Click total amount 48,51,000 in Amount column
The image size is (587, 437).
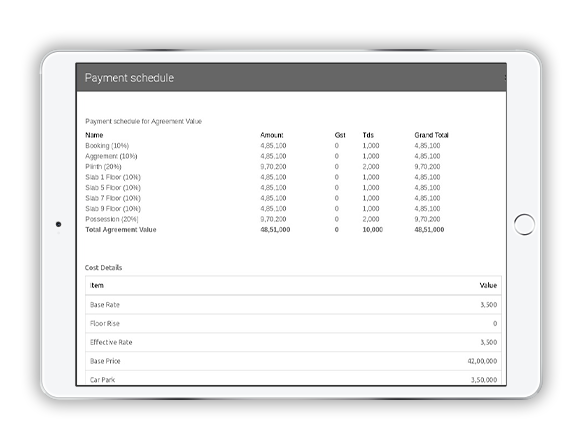(x=275, y=230)
